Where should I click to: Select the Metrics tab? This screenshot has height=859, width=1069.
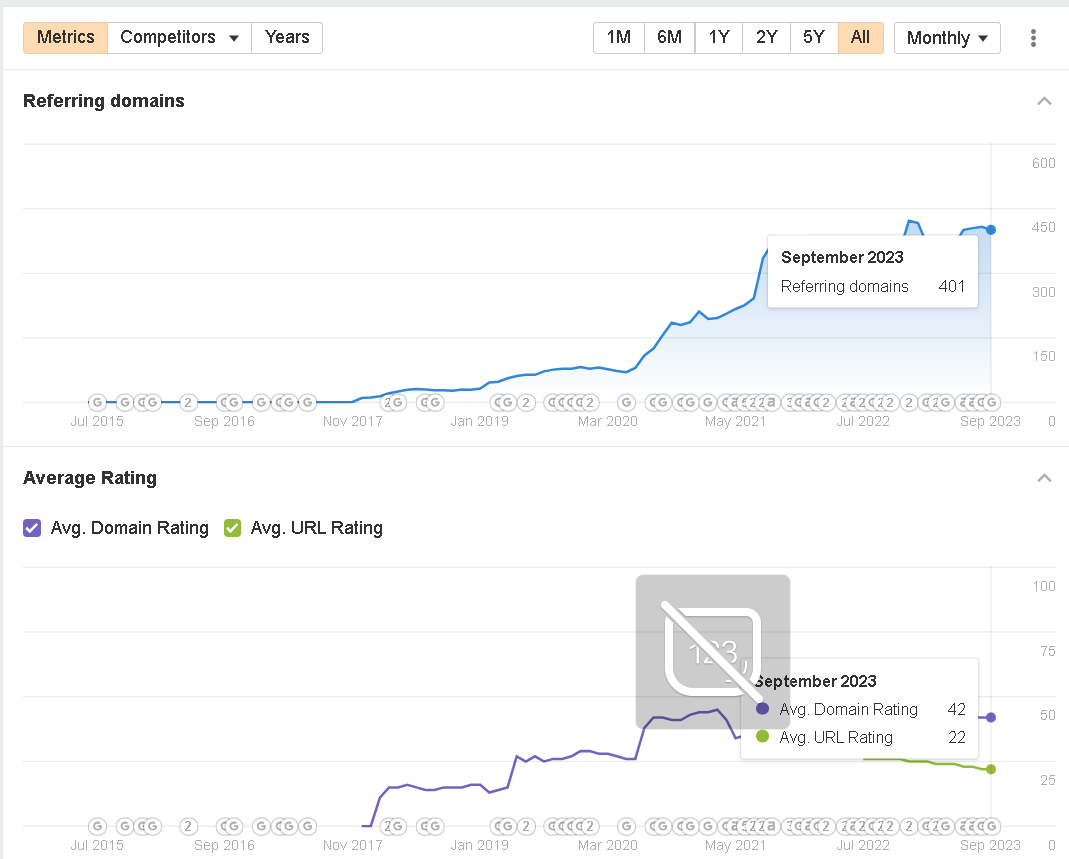pos(65,37)
